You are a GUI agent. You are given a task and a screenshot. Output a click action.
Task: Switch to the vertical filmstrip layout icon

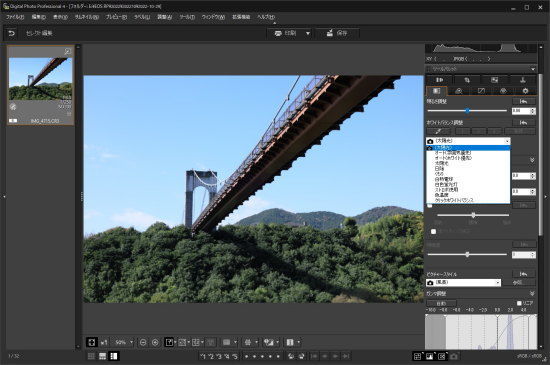coord(114,356)
